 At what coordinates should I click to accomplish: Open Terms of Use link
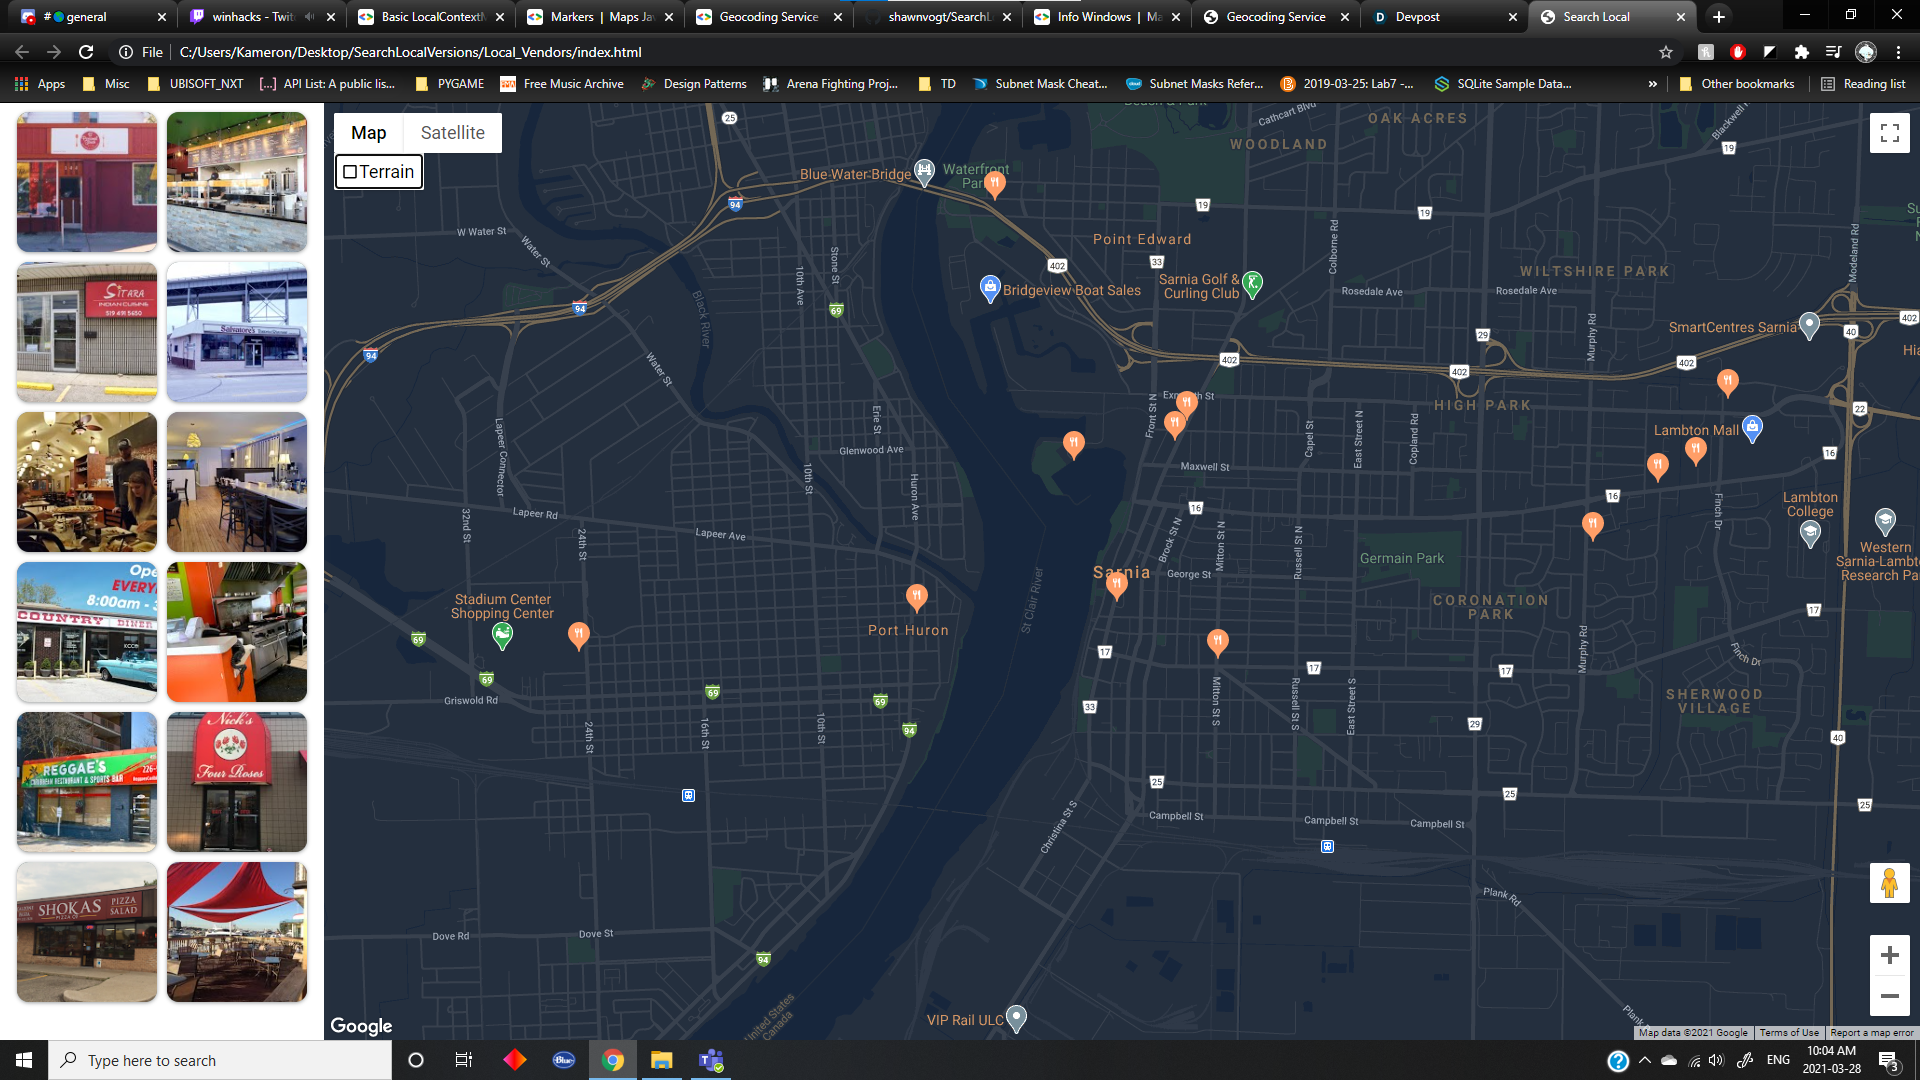click(x=1788, y=1033)
